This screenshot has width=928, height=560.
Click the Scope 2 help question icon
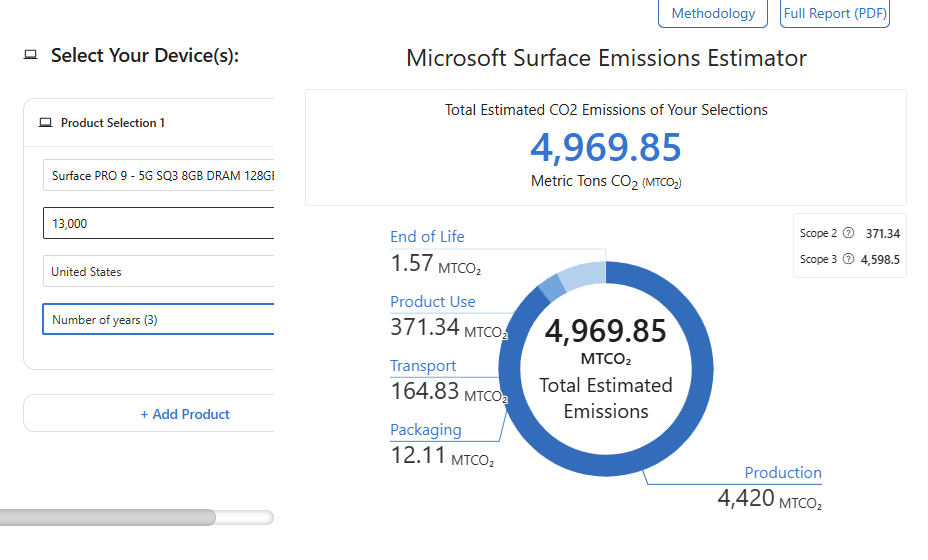pos(848,234)
